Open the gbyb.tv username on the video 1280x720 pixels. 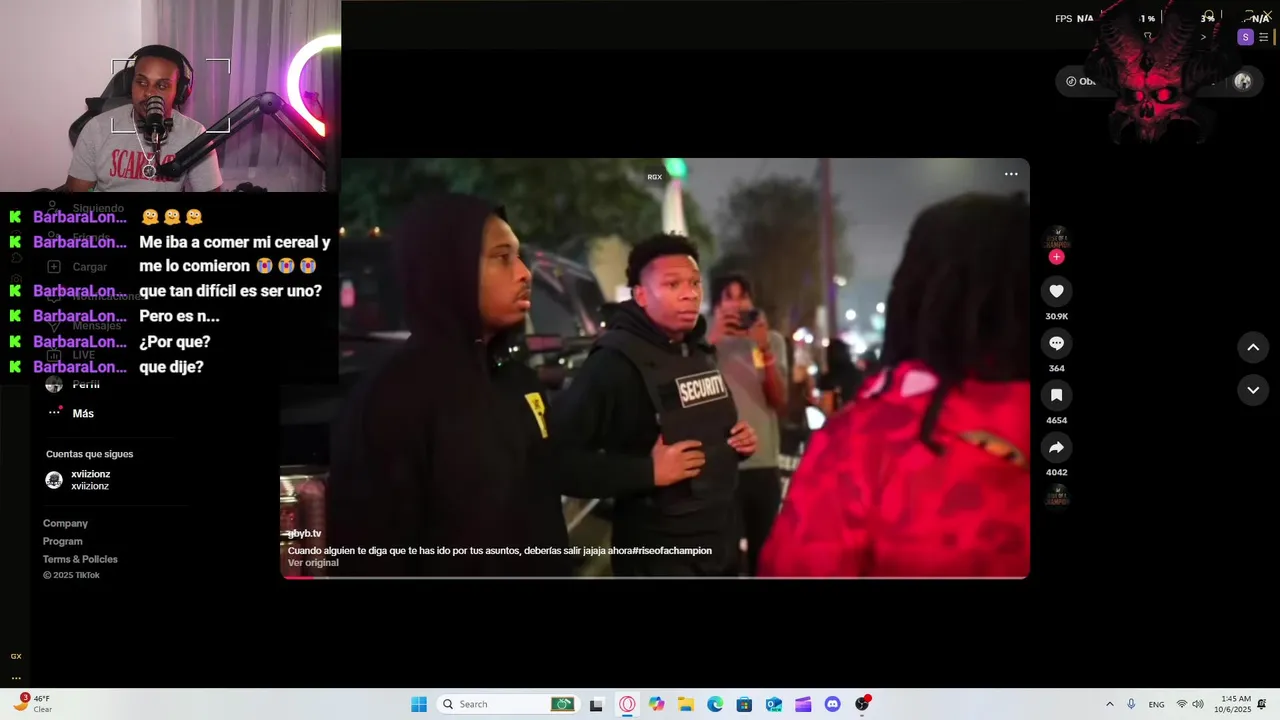pos(305,534)
